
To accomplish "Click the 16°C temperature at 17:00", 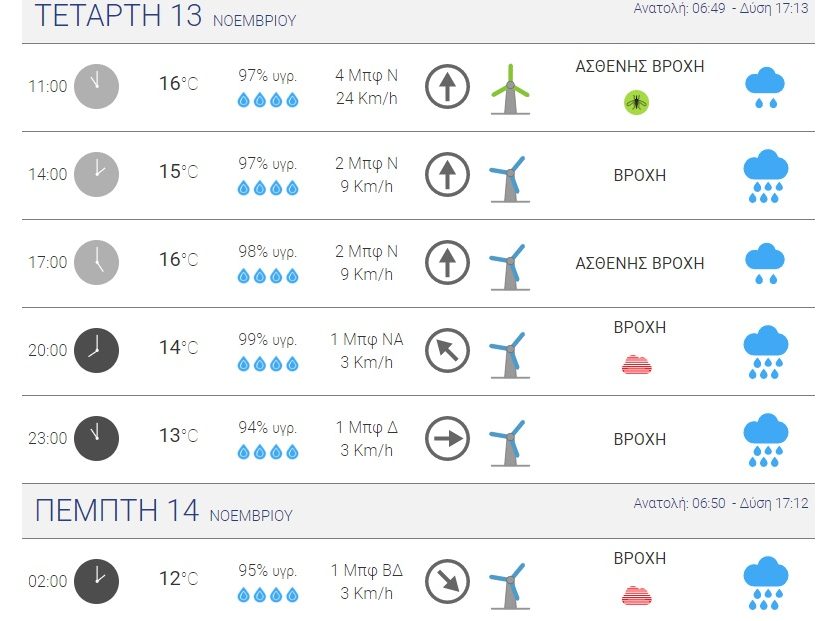I will (x=178, y=260).
